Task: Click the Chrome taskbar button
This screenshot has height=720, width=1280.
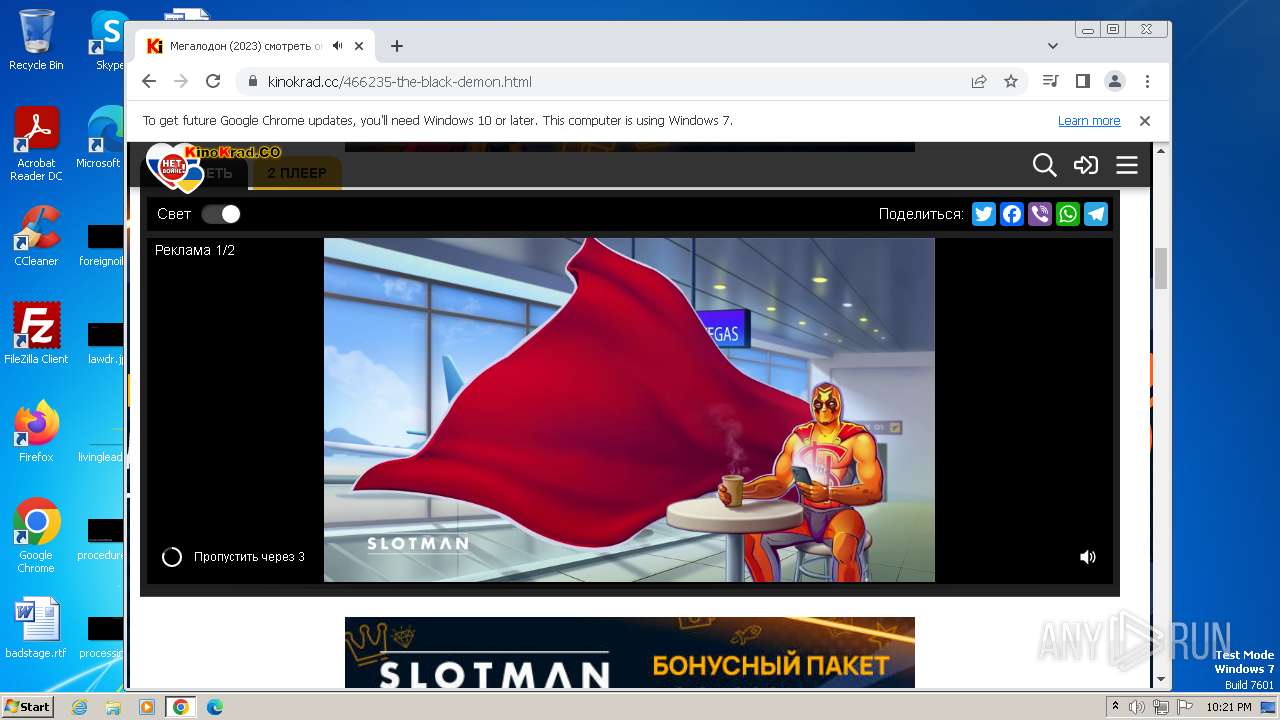Action: (180, 707)
